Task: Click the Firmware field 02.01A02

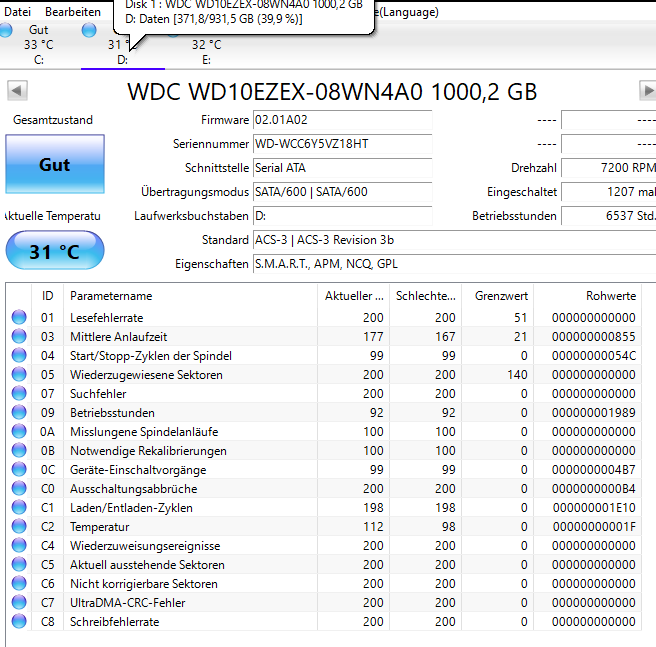Action: point(343,120)
